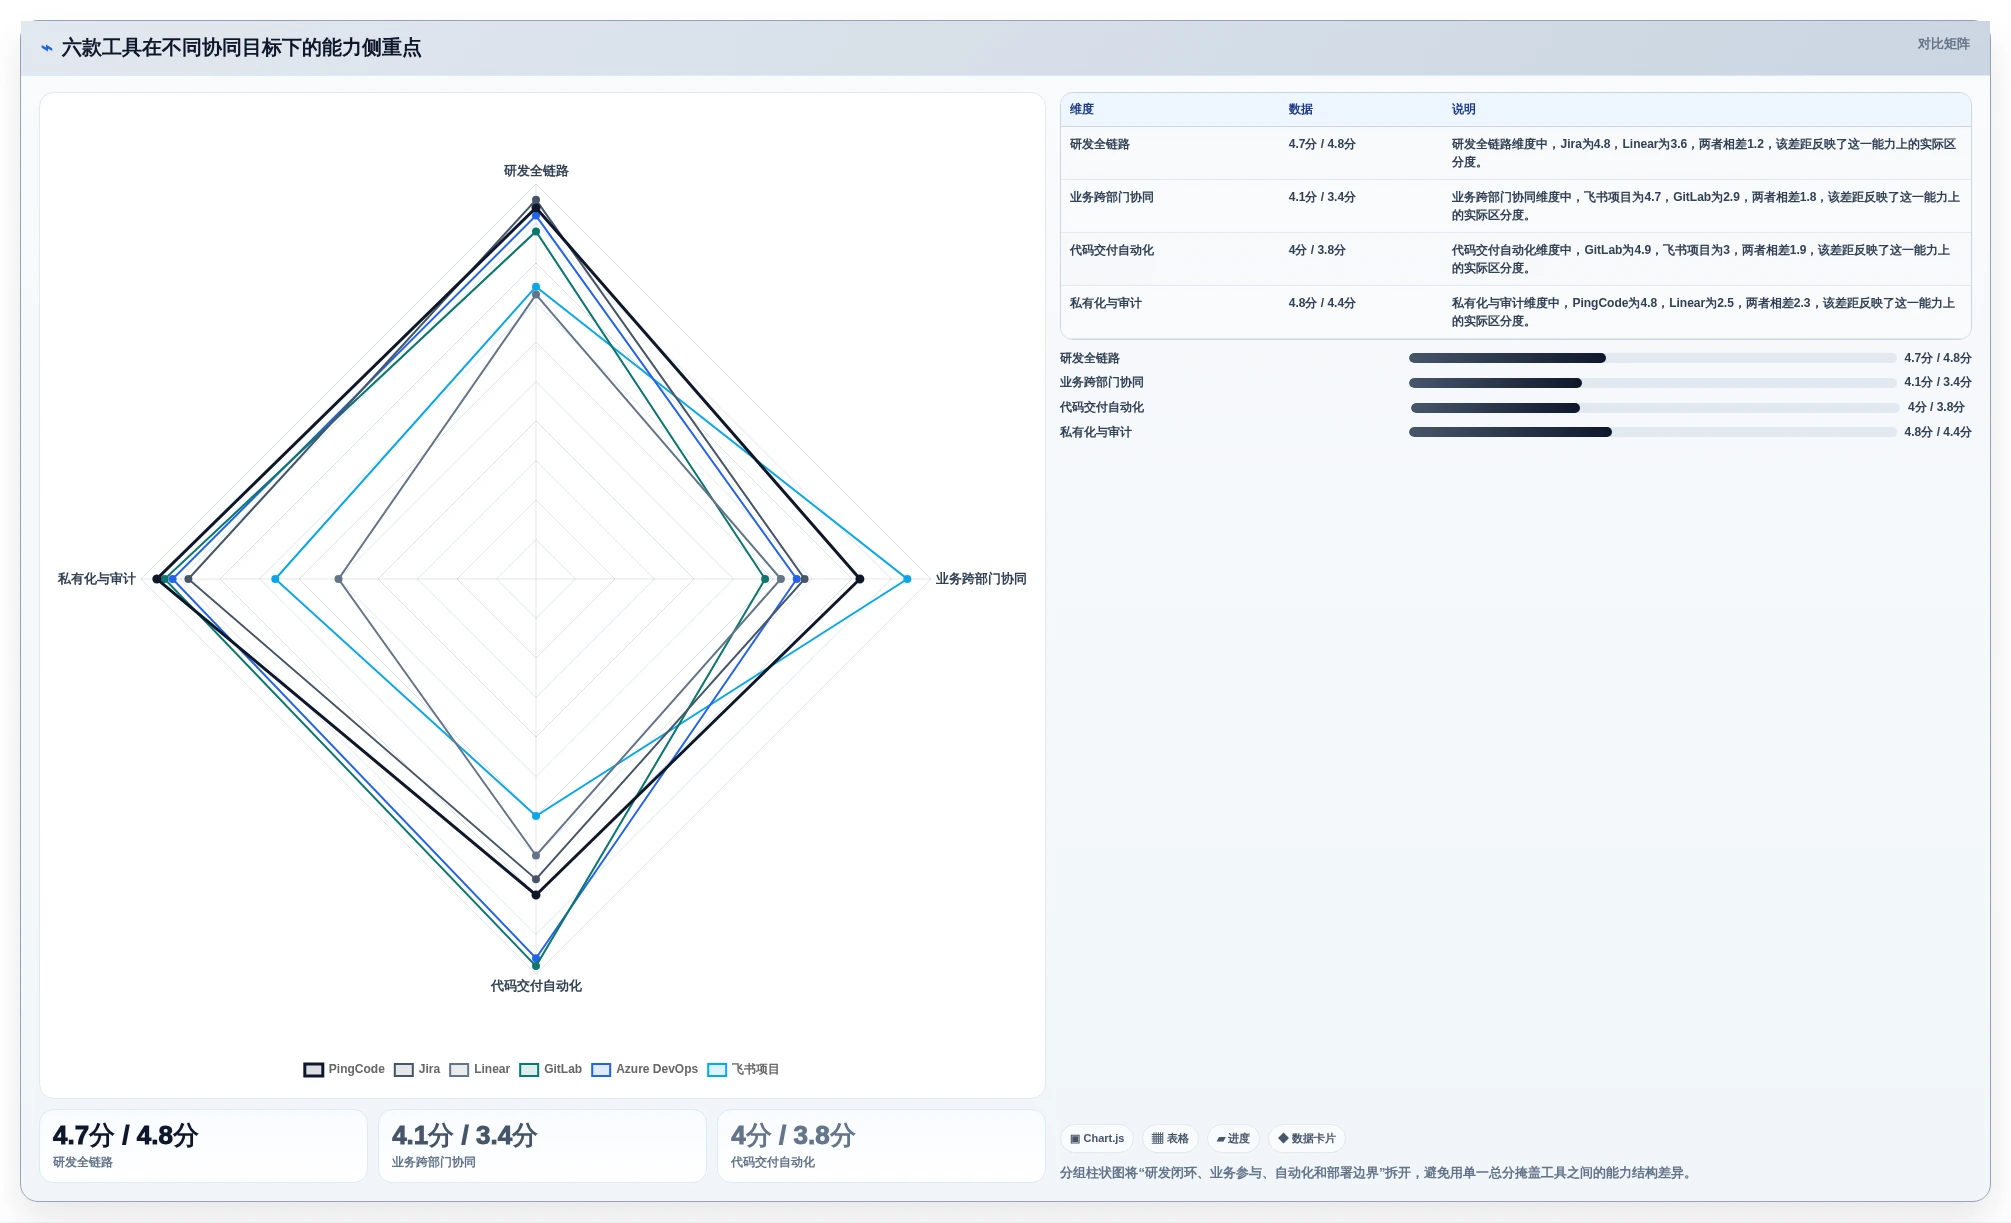Select the 进度 tag

tap(1233, 1138)
